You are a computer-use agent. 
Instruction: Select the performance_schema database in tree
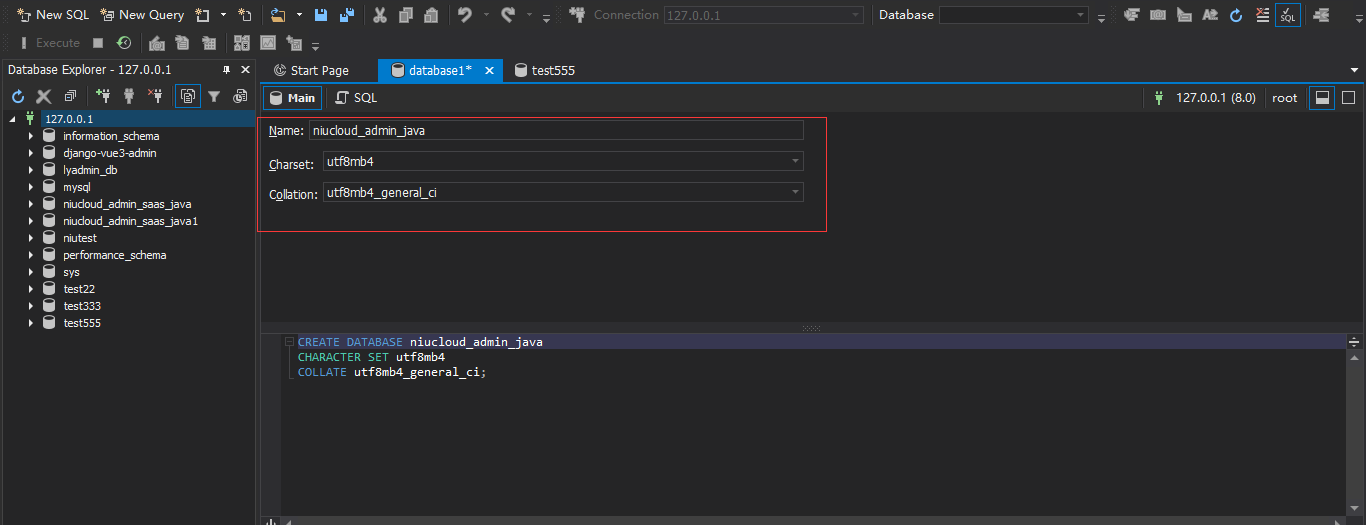(114, 255)
